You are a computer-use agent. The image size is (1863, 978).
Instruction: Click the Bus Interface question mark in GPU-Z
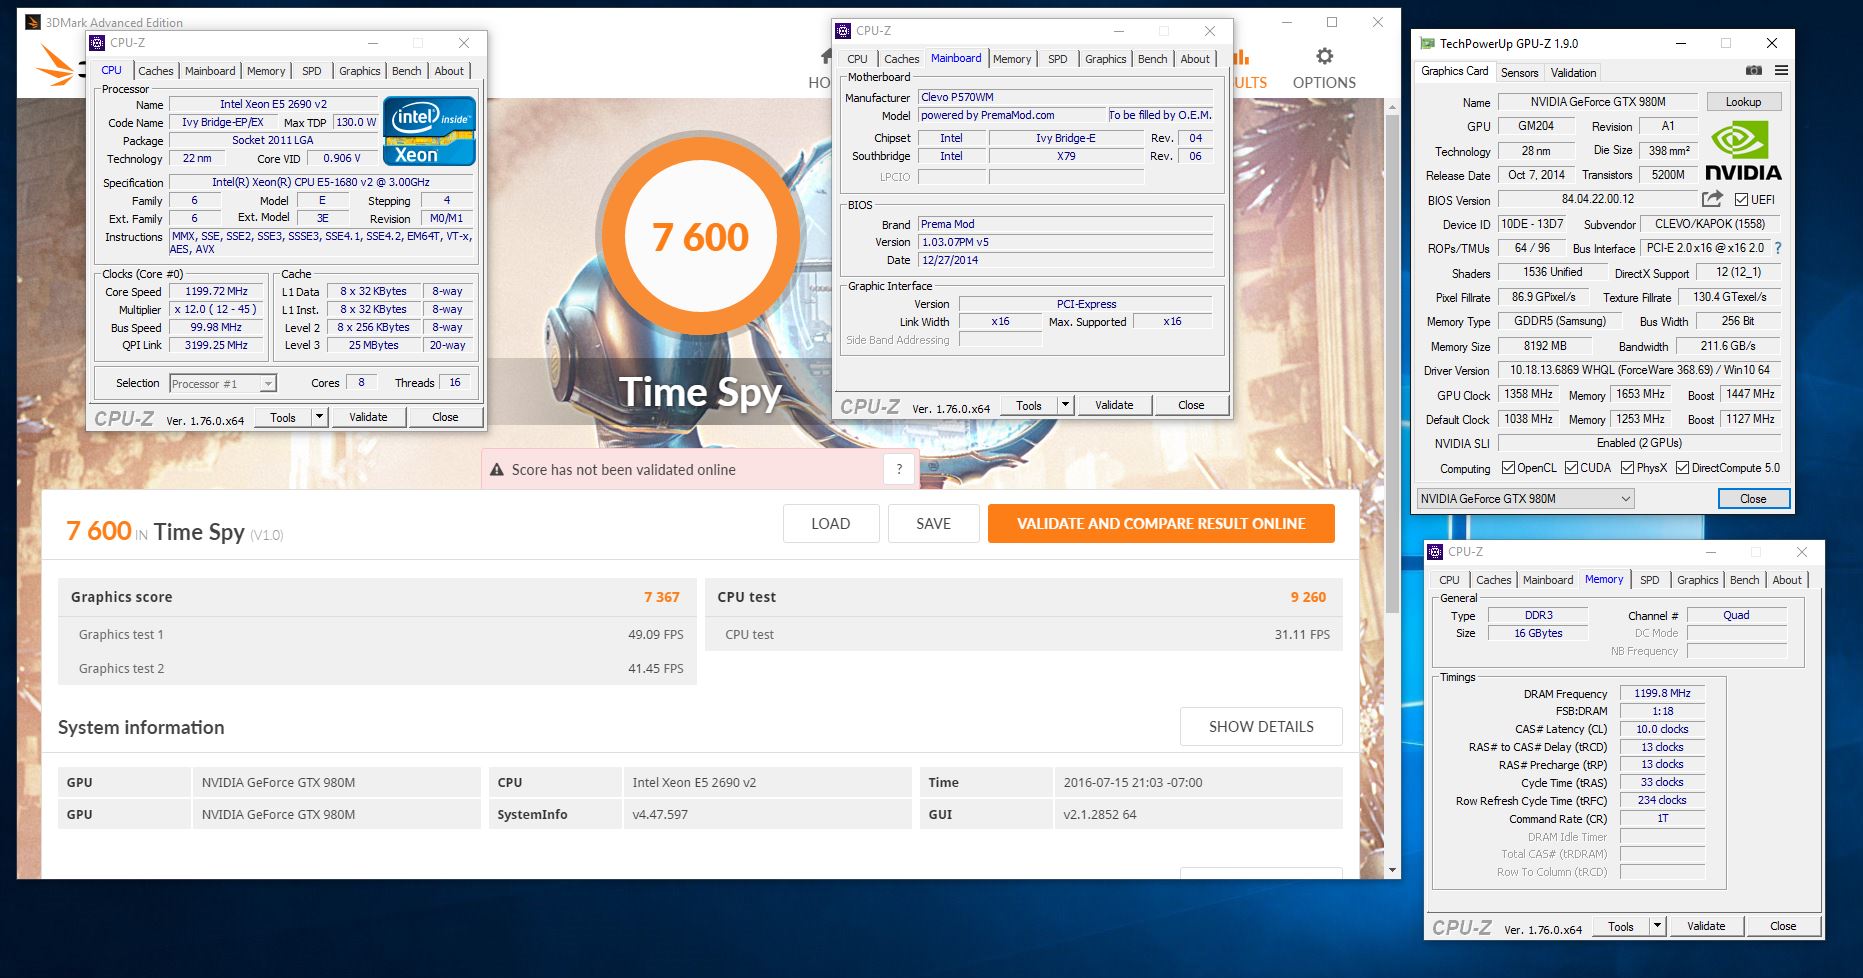pos(1778,248)
